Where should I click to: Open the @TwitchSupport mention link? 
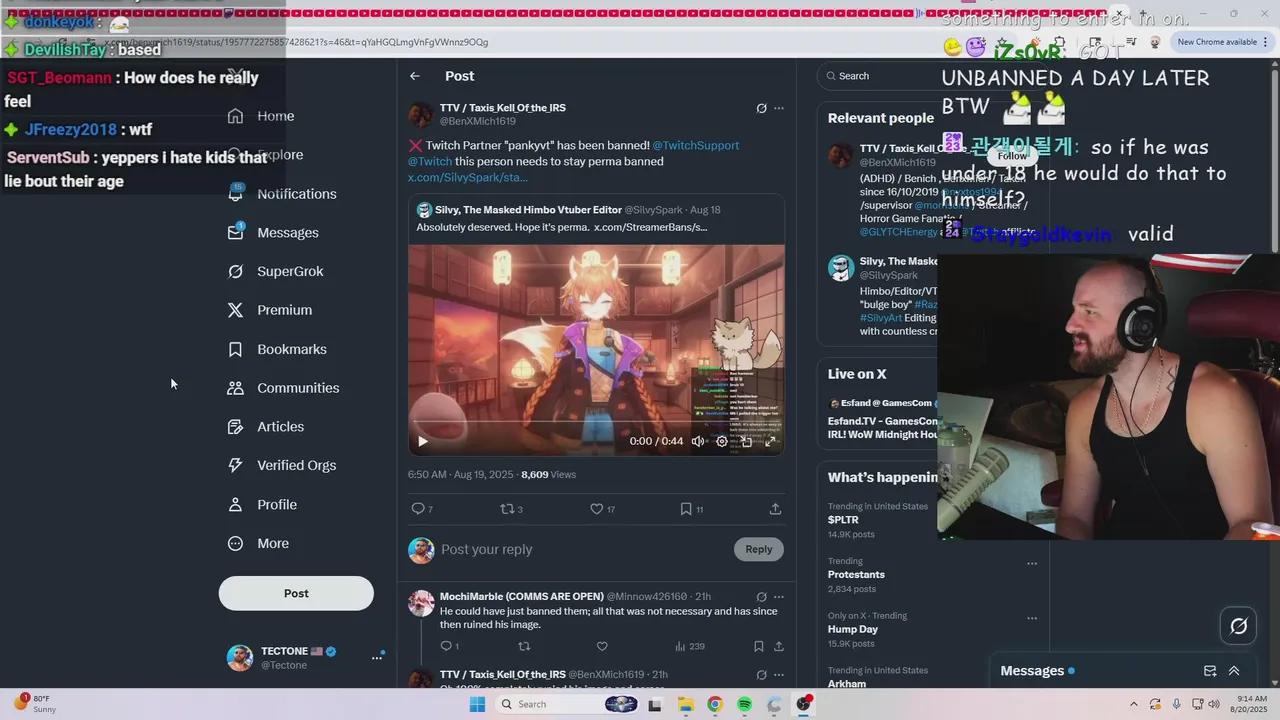tap(696, 145)
